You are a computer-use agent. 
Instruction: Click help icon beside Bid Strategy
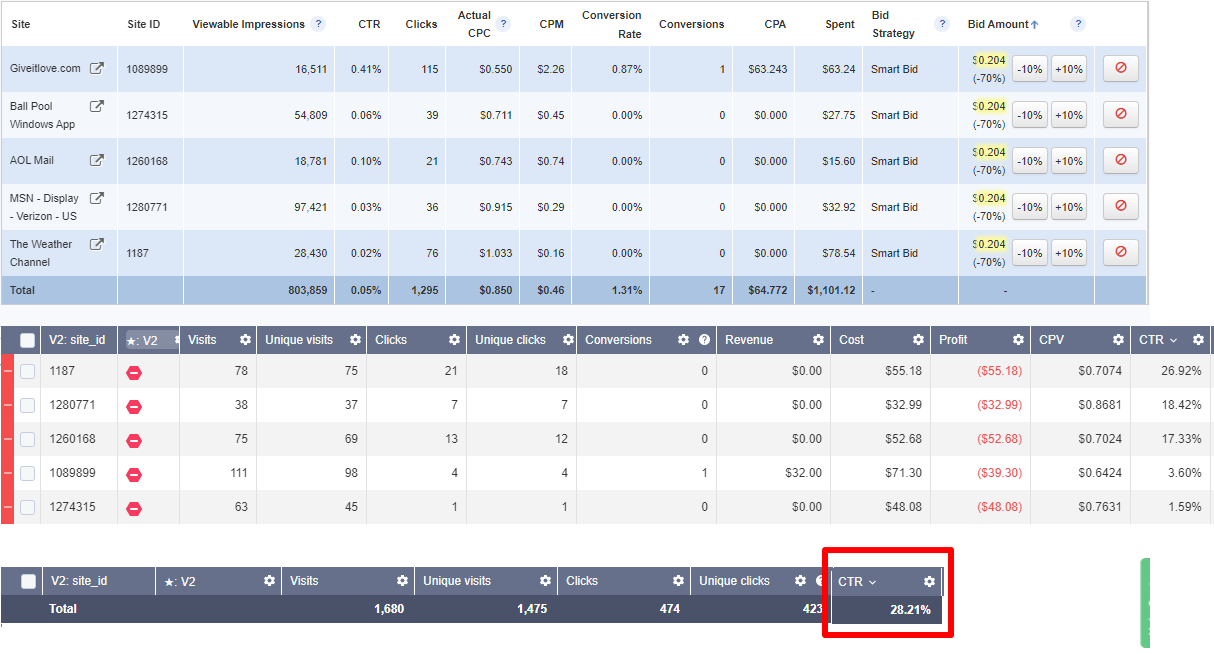pyautogui.click(x=941, y=24)
